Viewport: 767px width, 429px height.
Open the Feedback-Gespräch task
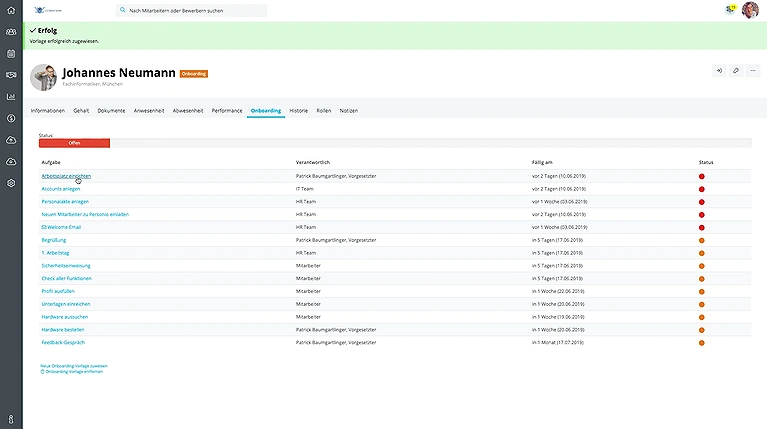coord(63,342)
